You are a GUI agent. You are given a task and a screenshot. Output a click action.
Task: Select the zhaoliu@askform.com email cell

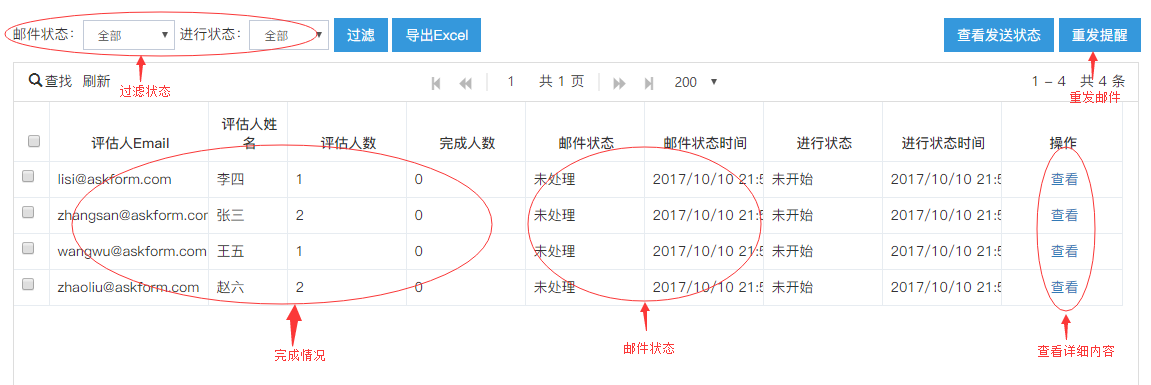tap(129, 287)
